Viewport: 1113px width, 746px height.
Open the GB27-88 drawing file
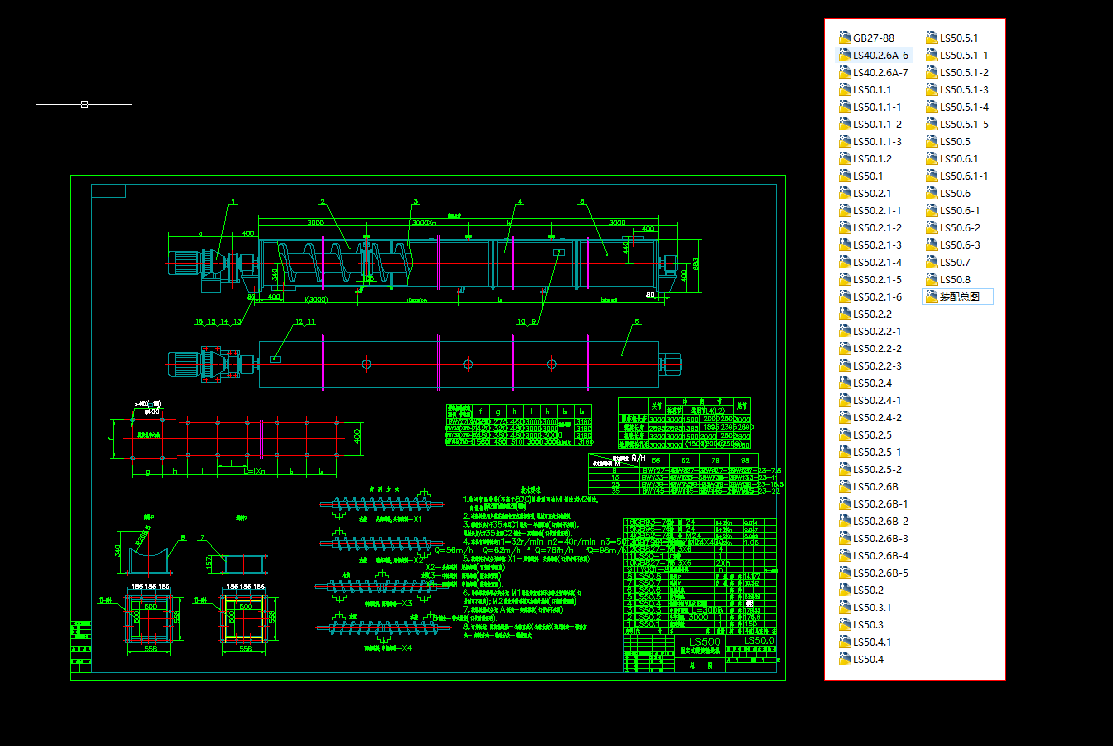[866, 38]
